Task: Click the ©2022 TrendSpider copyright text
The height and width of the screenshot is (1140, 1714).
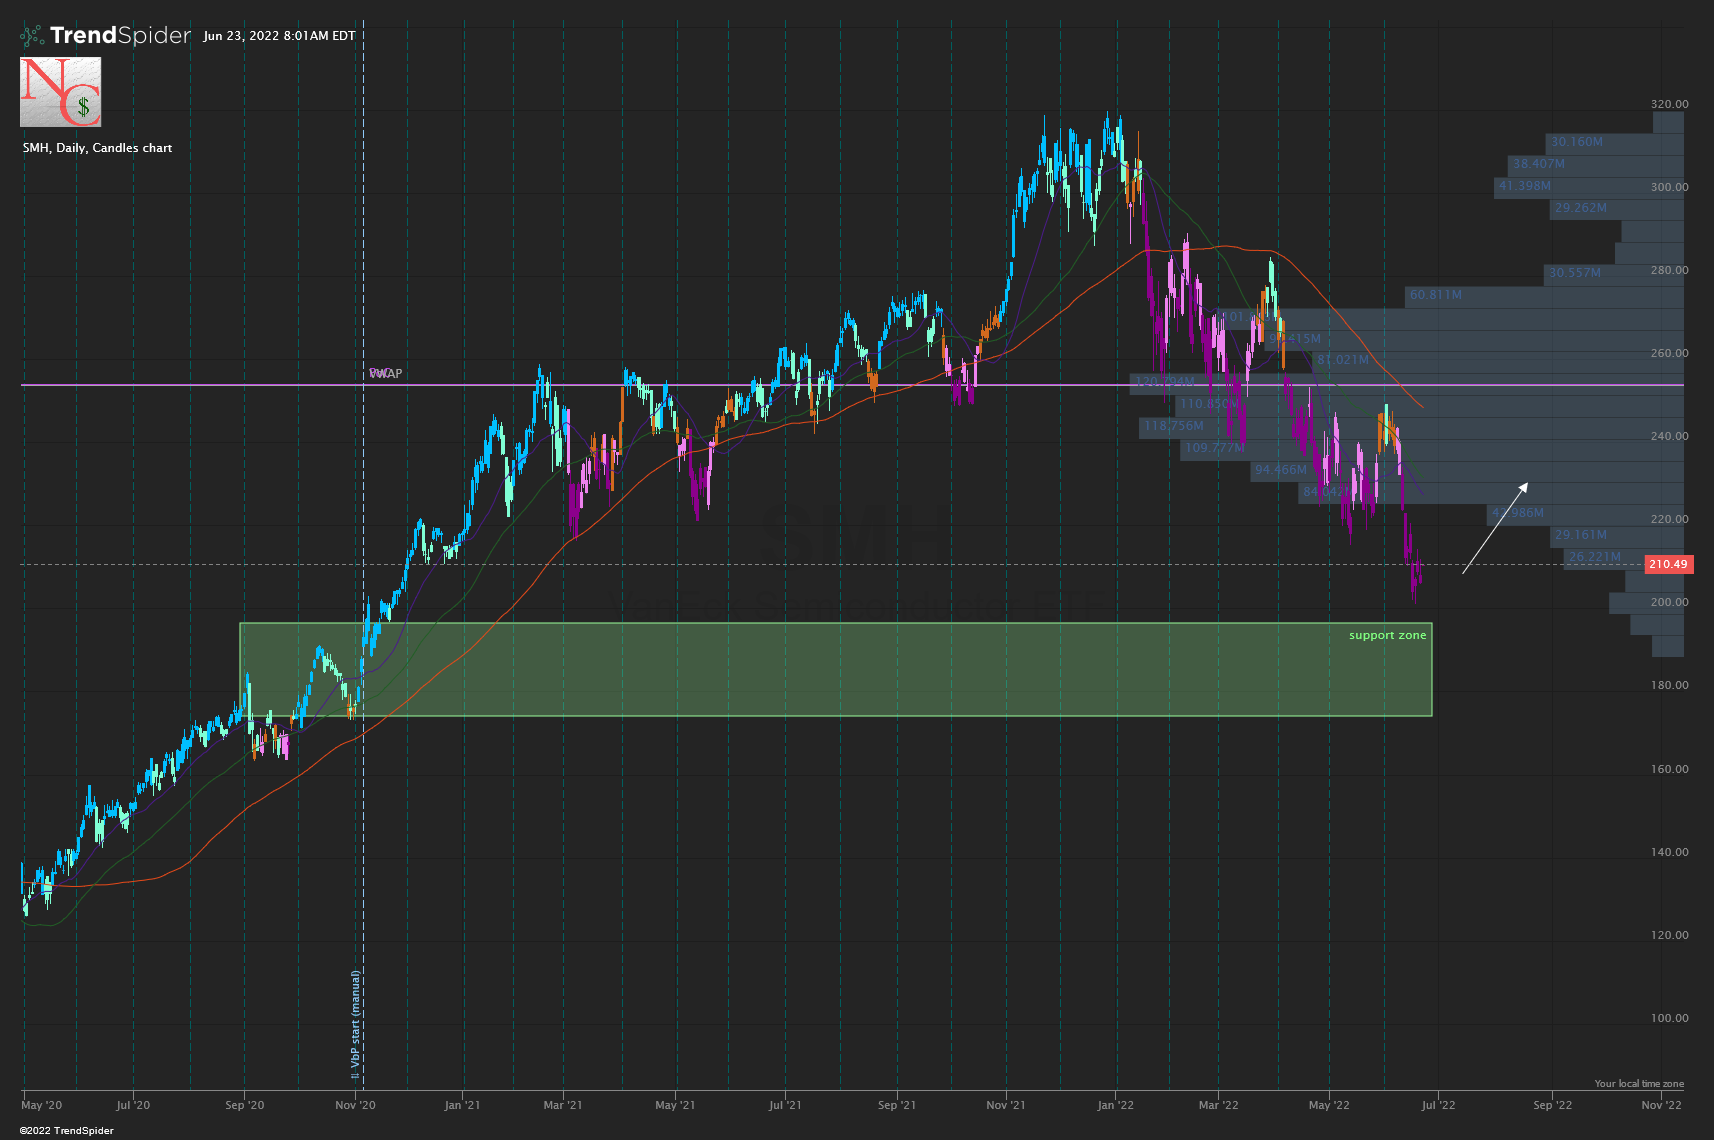Action: (66, 1131)
